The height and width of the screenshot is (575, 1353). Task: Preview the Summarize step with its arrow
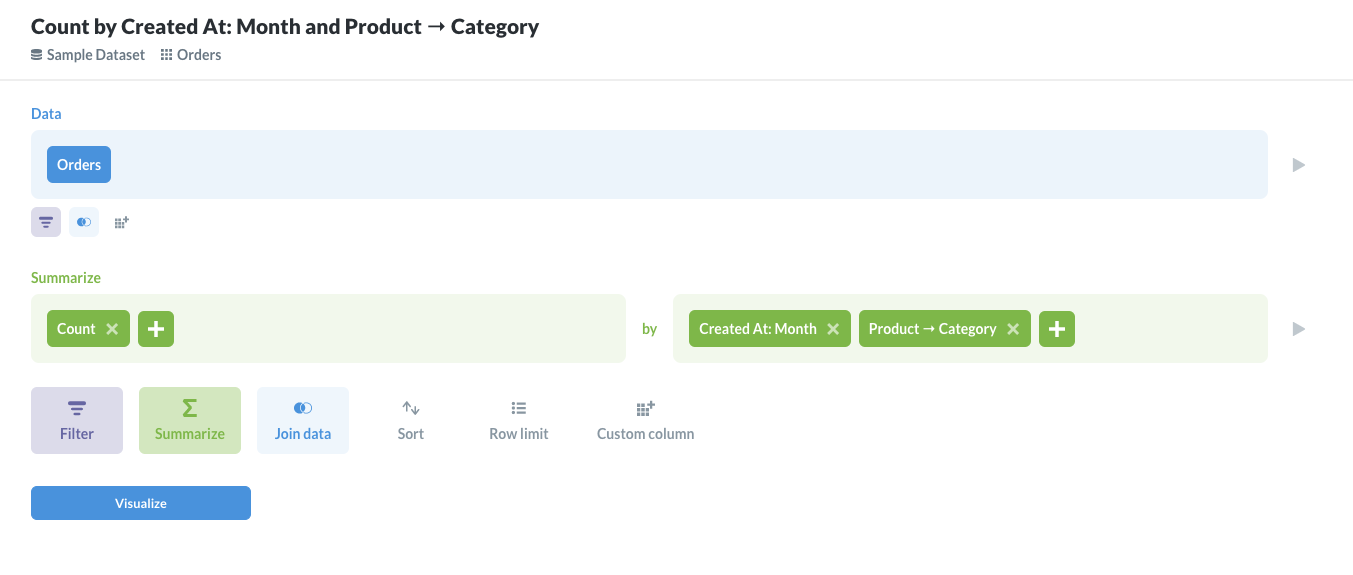(1299, 329)
